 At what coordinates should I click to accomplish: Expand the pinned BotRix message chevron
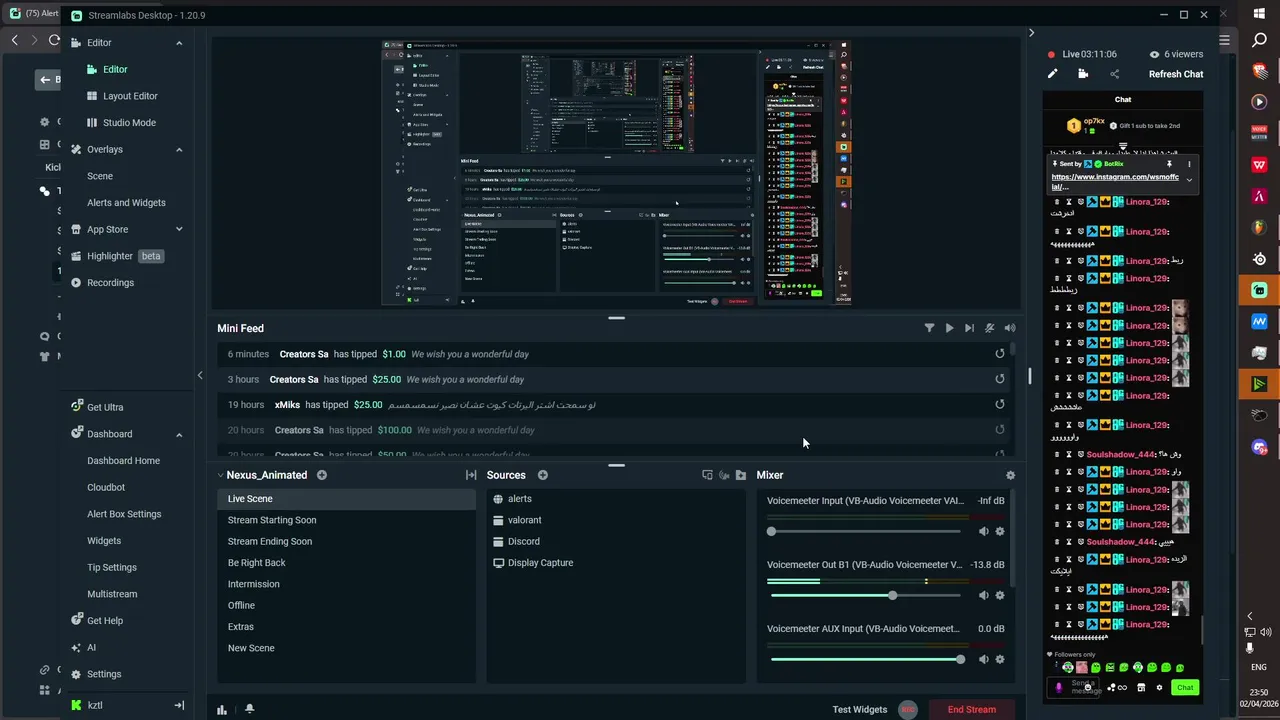[x=1189, y=180]
